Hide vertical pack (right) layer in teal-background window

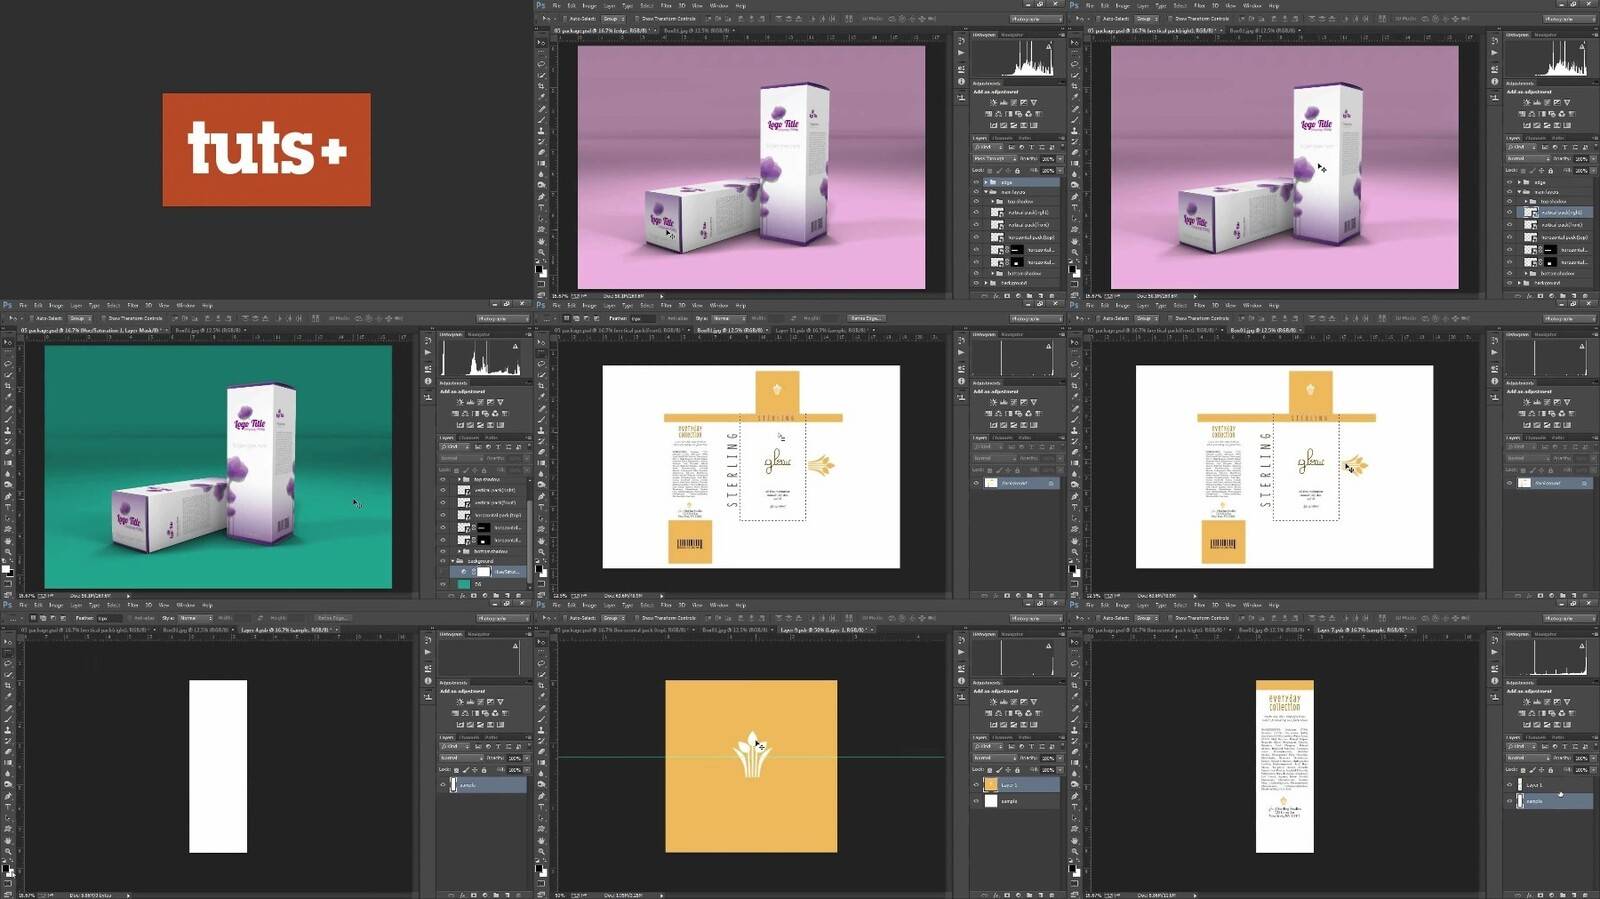pyautogui.click(x=443, y=490)
